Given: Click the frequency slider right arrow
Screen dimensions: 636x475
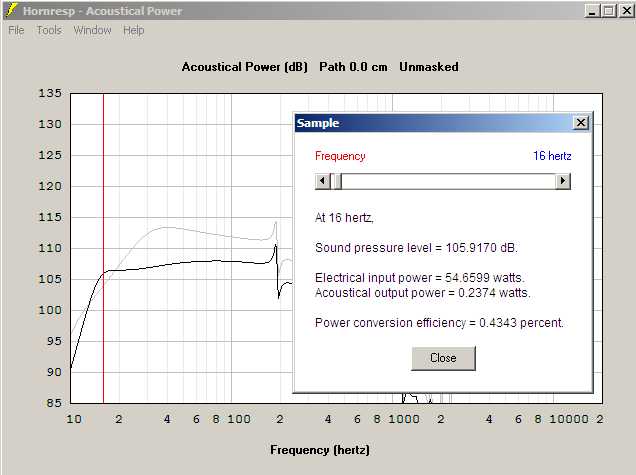Looking at the screenshot, I should click(563, 181).
